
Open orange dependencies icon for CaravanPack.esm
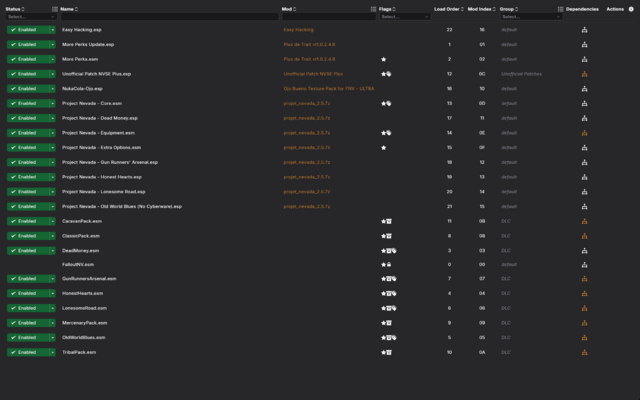[584, 221]
